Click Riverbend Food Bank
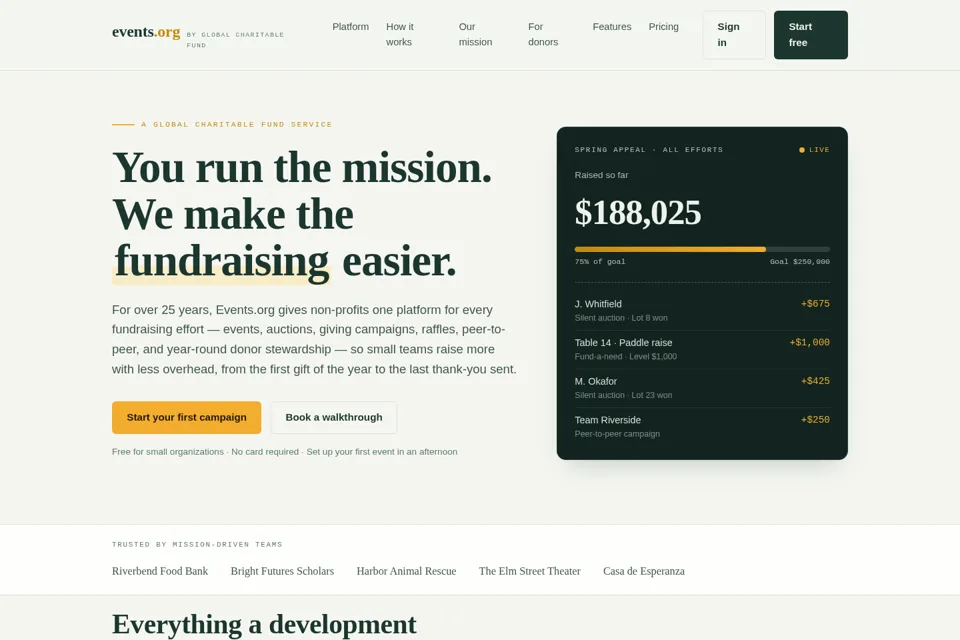960x640 pixels. [x=160, y=571]
